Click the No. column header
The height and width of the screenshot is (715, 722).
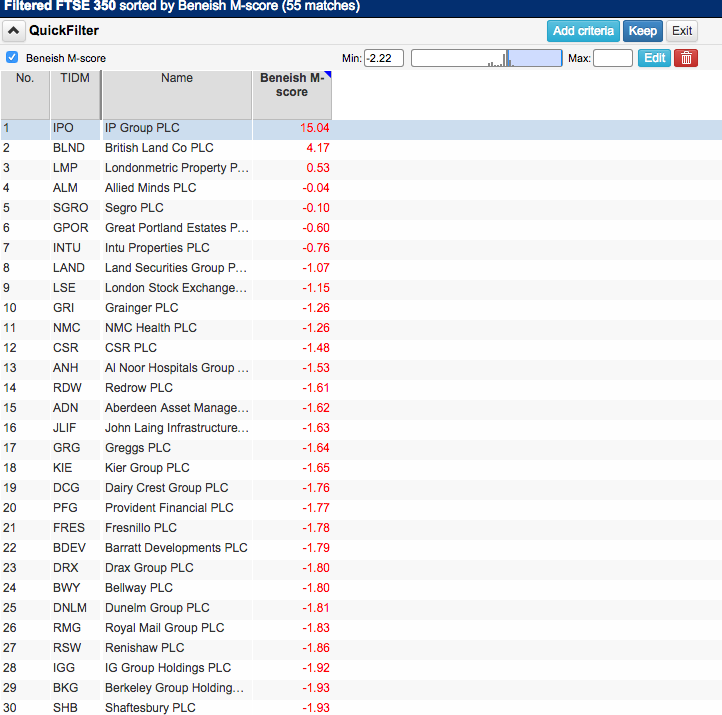[x=25, y=95]
